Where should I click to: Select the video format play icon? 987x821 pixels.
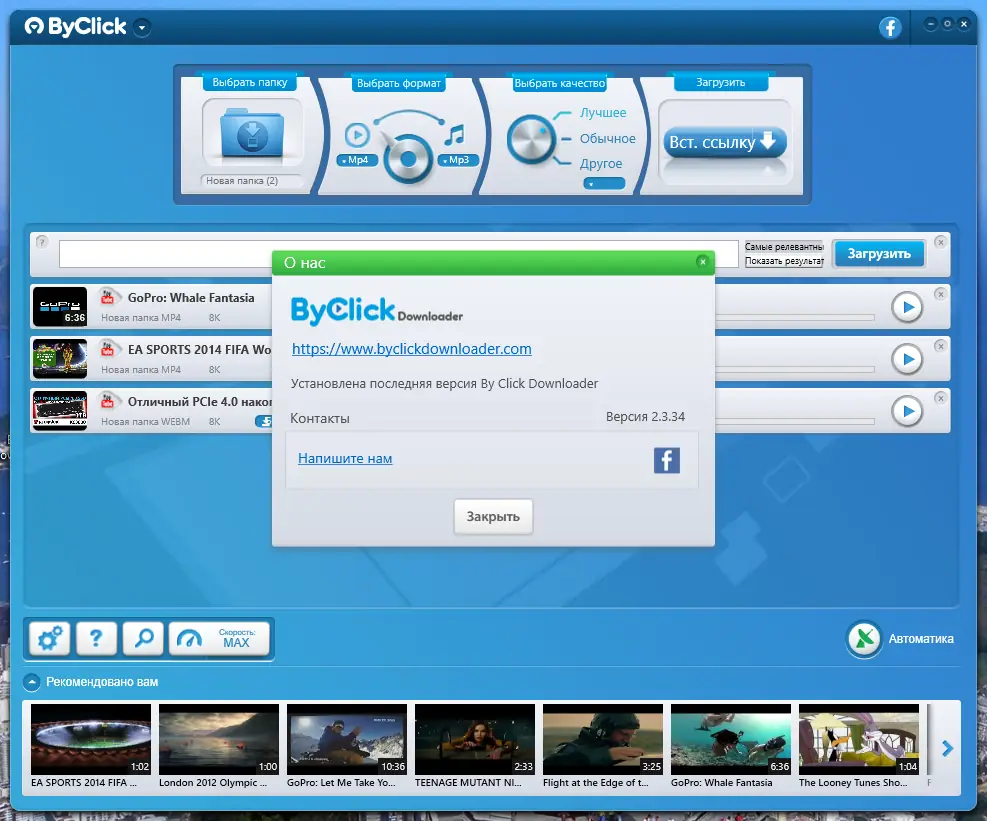[357, 135]
